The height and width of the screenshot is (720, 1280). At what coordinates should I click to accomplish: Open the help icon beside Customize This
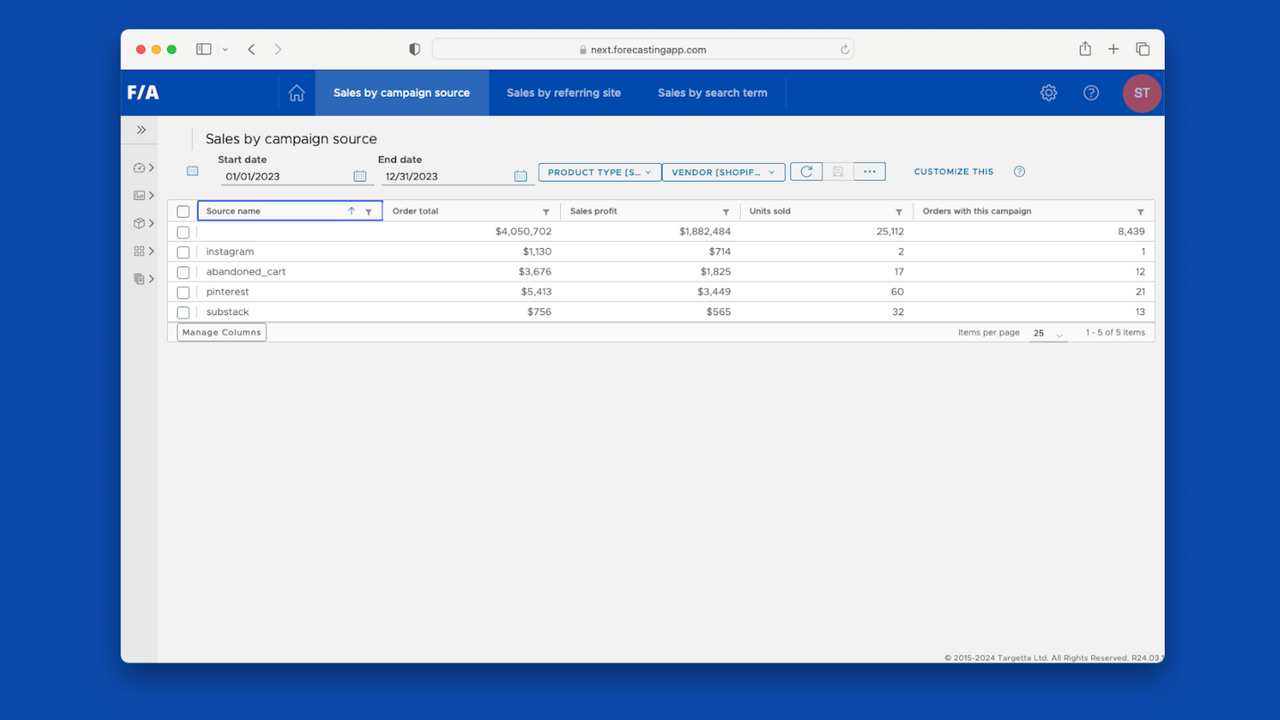click(x=1019, y=172)
